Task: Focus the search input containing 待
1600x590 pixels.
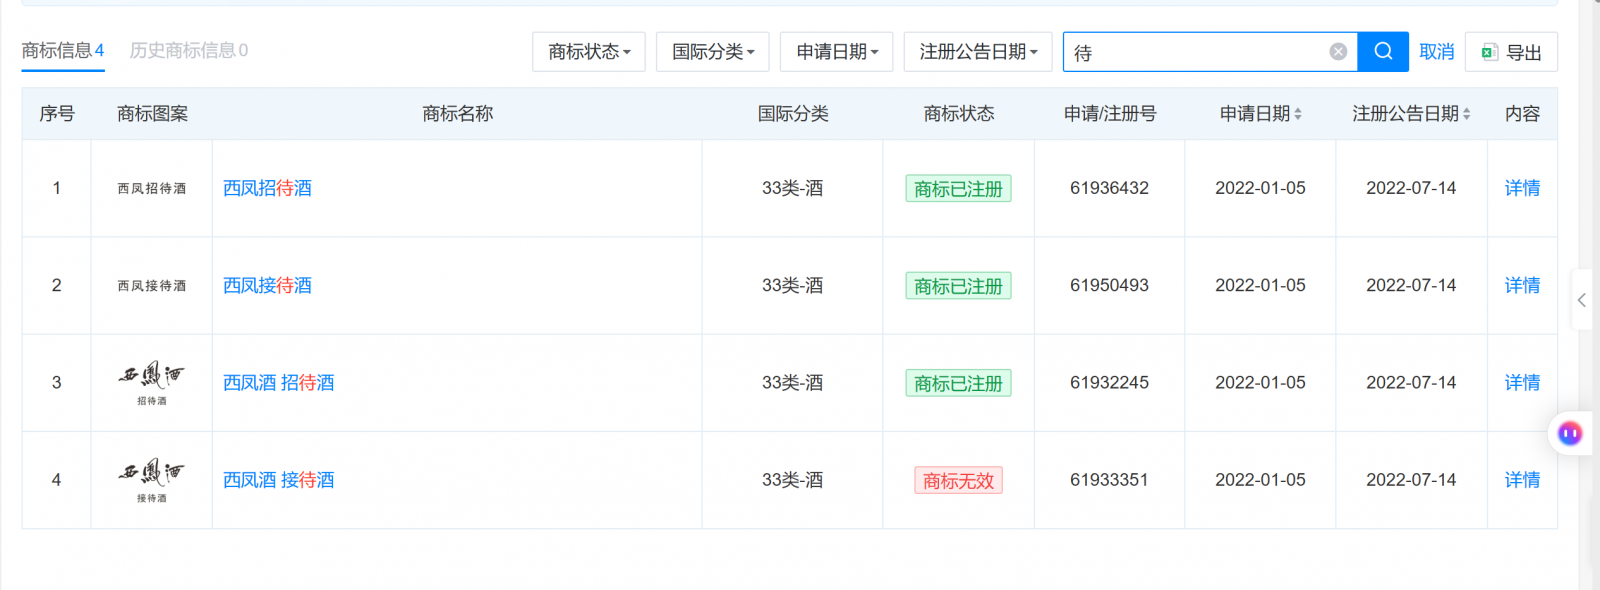Action: coord(1196,52)
